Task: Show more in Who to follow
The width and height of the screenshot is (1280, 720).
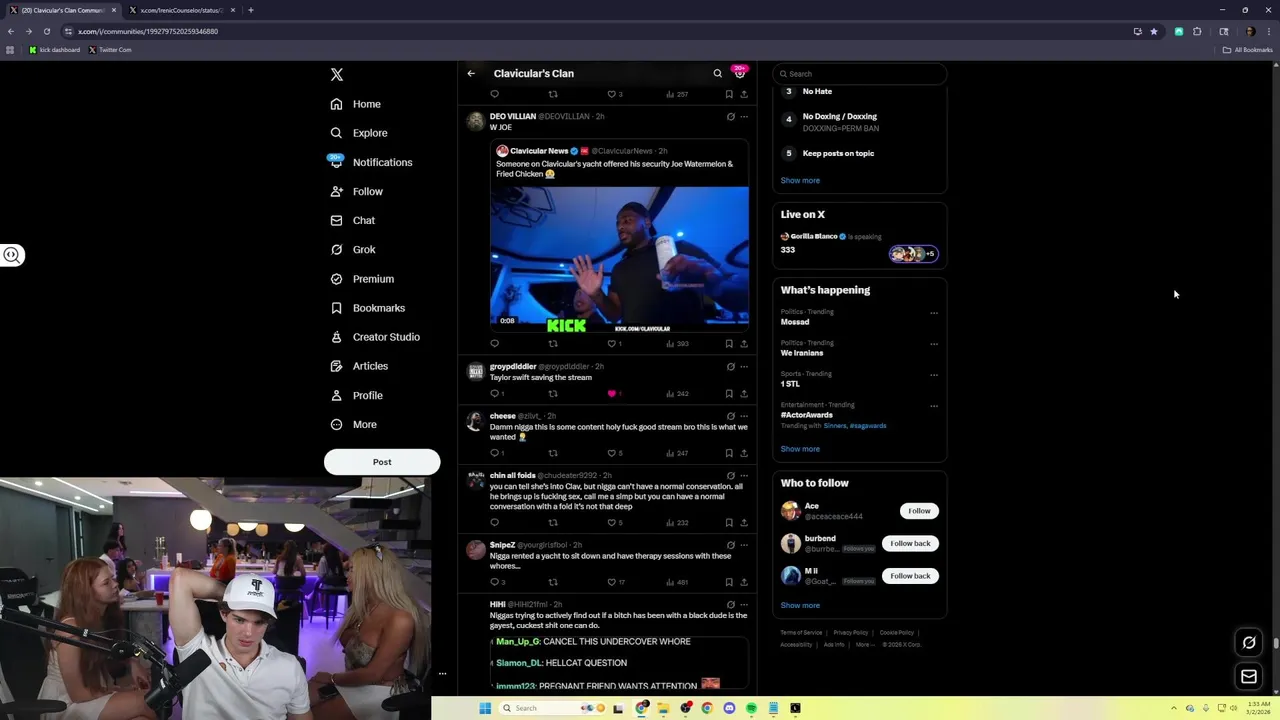Action: coord(800,605)
